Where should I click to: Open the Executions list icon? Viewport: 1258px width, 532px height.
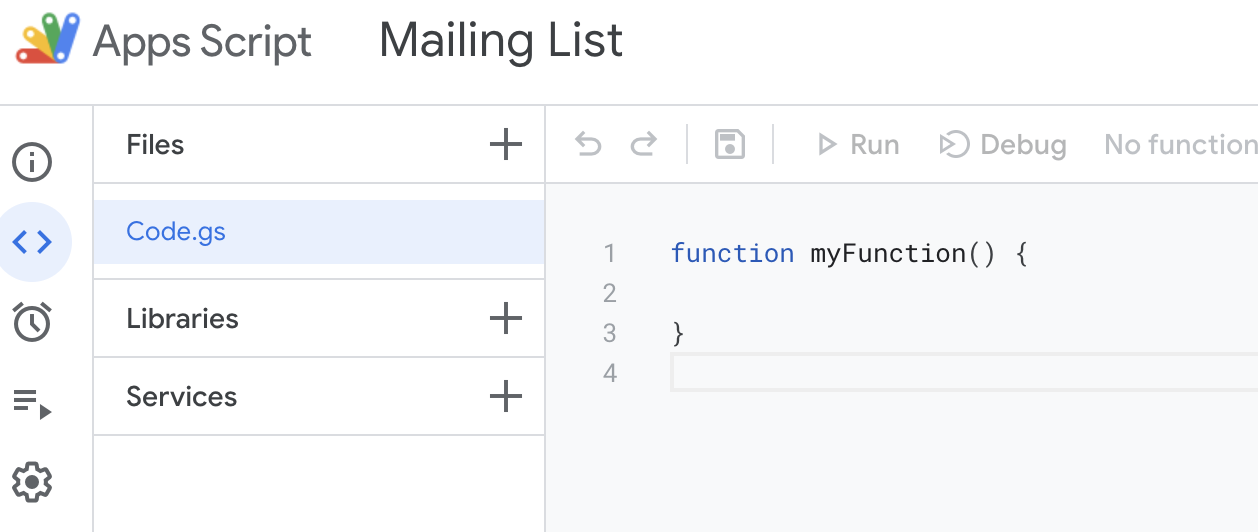click(x=32, y=403)
